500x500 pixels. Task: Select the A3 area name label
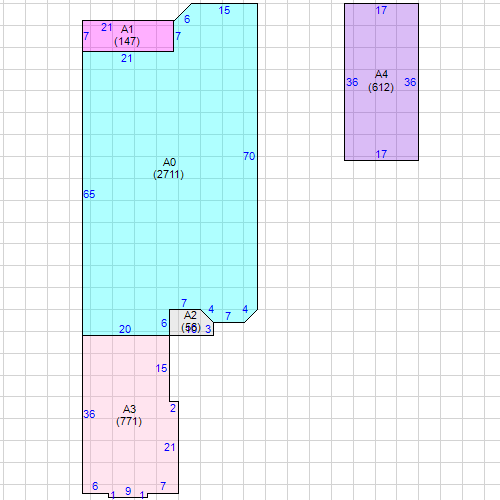pos(129,409)
